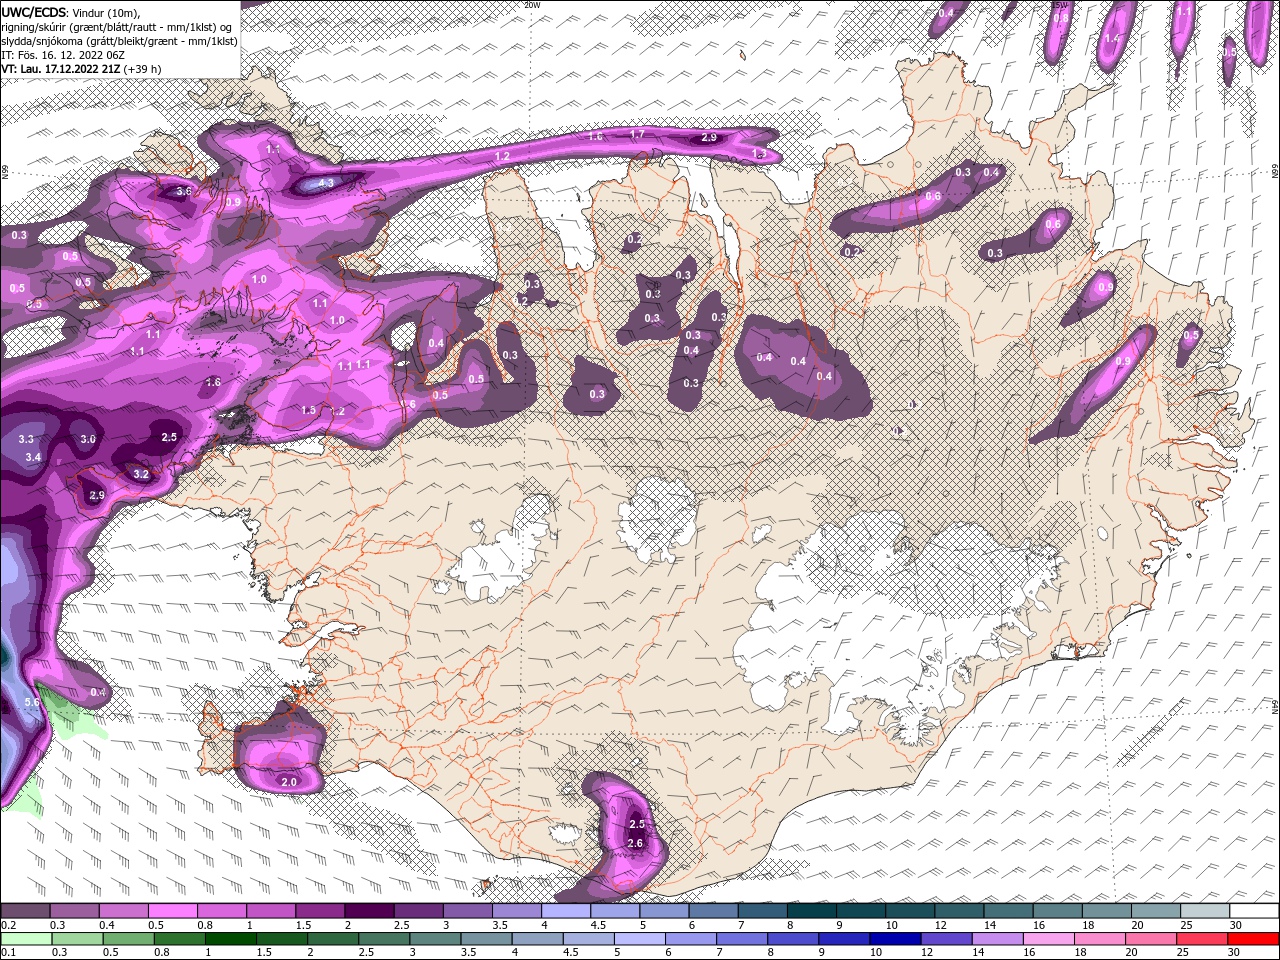Click the 4.3 precipitation value on map
Image resolution: width=1280 pixels, height=960 pixels.
point(326,184)
